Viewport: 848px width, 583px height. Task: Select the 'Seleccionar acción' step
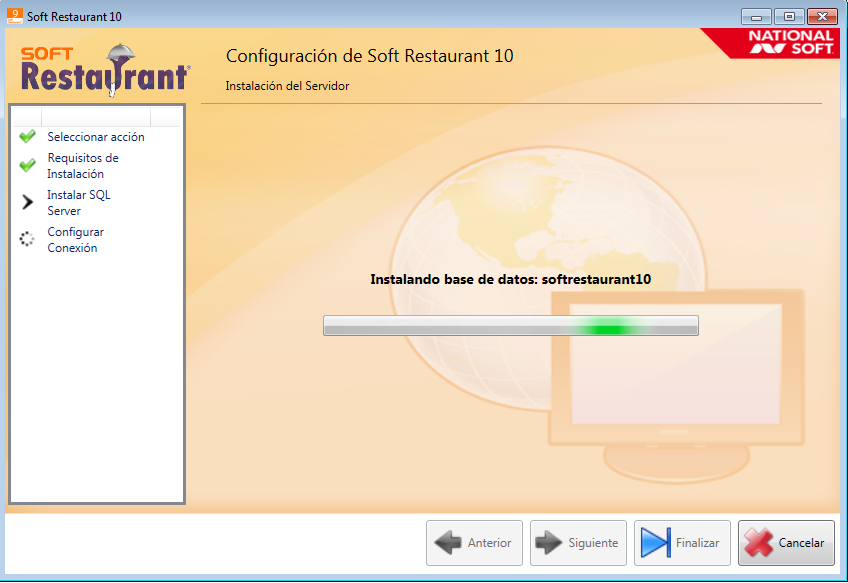(96, 137)
